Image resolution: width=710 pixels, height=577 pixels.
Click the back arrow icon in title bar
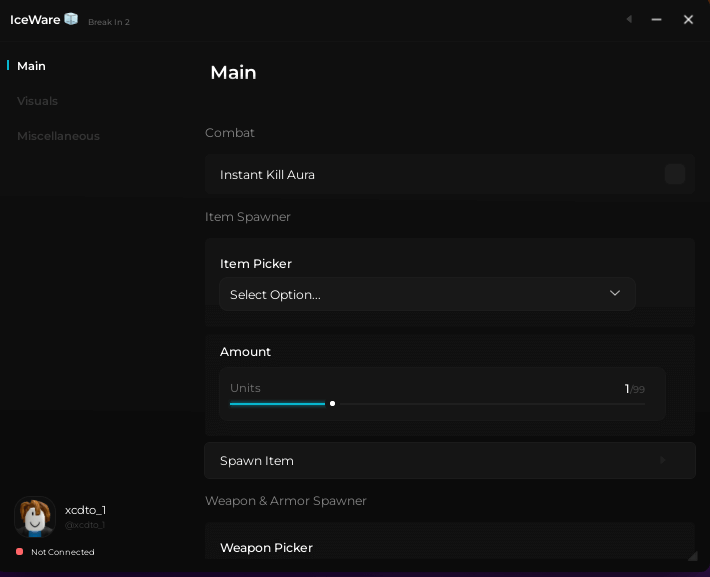pos(628,19)
